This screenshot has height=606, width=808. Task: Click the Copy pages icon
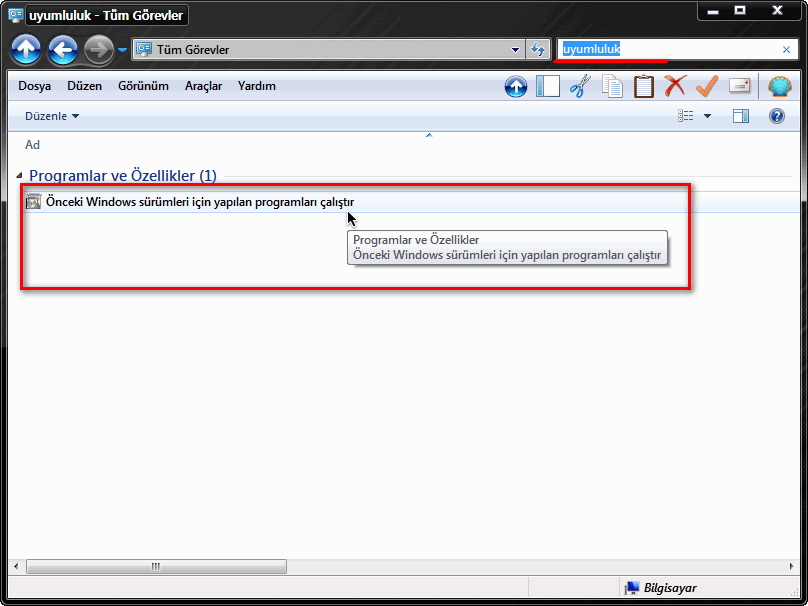coord(612,86)
